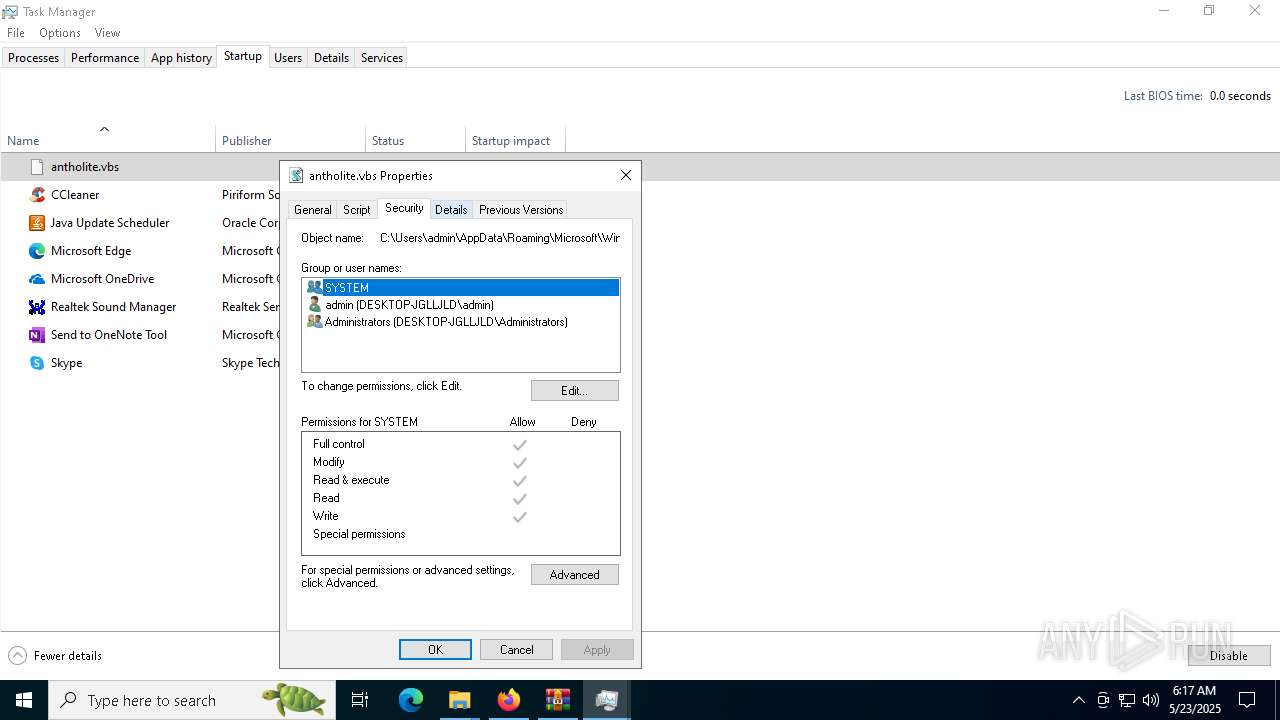Image resolution: width=1280 pixels, height=720 pixels.
Task: Click the network tray icon
Action: tap(1127, 700)
